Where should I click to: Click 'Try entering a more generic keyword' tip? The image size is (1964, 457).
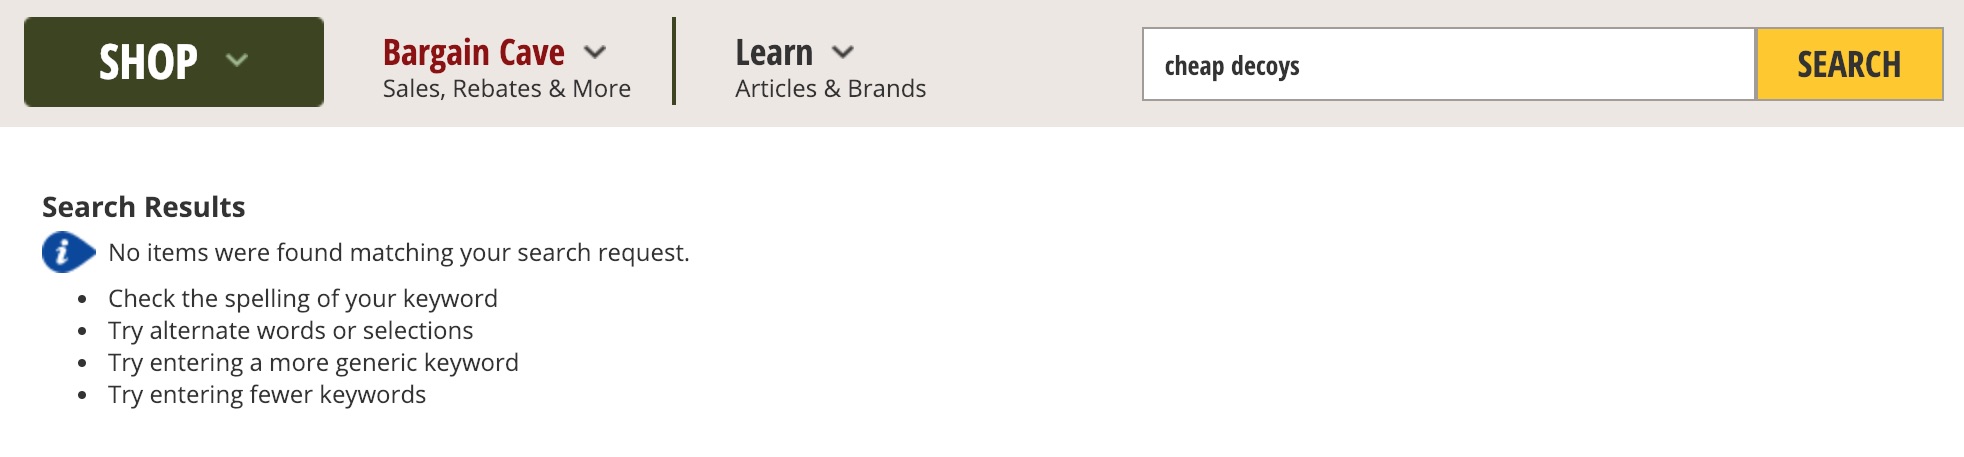tap(313, 362)
